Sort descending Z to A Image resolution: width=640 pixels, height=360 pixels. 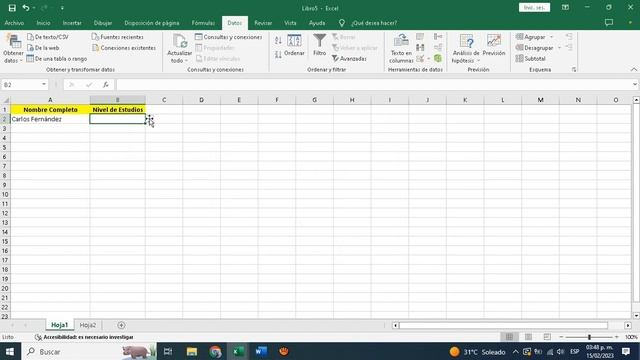278,55
